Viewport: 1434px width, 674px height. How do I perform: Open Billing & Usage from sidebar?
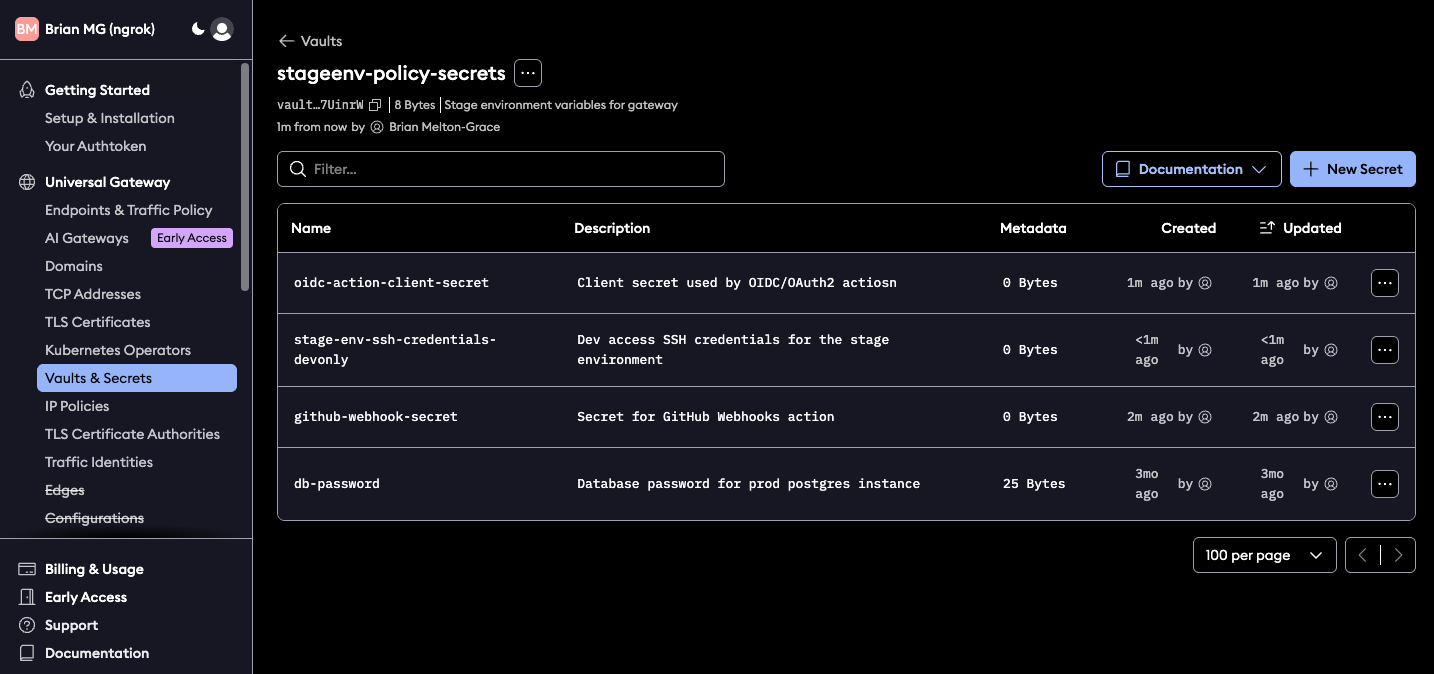pos(92,568)
